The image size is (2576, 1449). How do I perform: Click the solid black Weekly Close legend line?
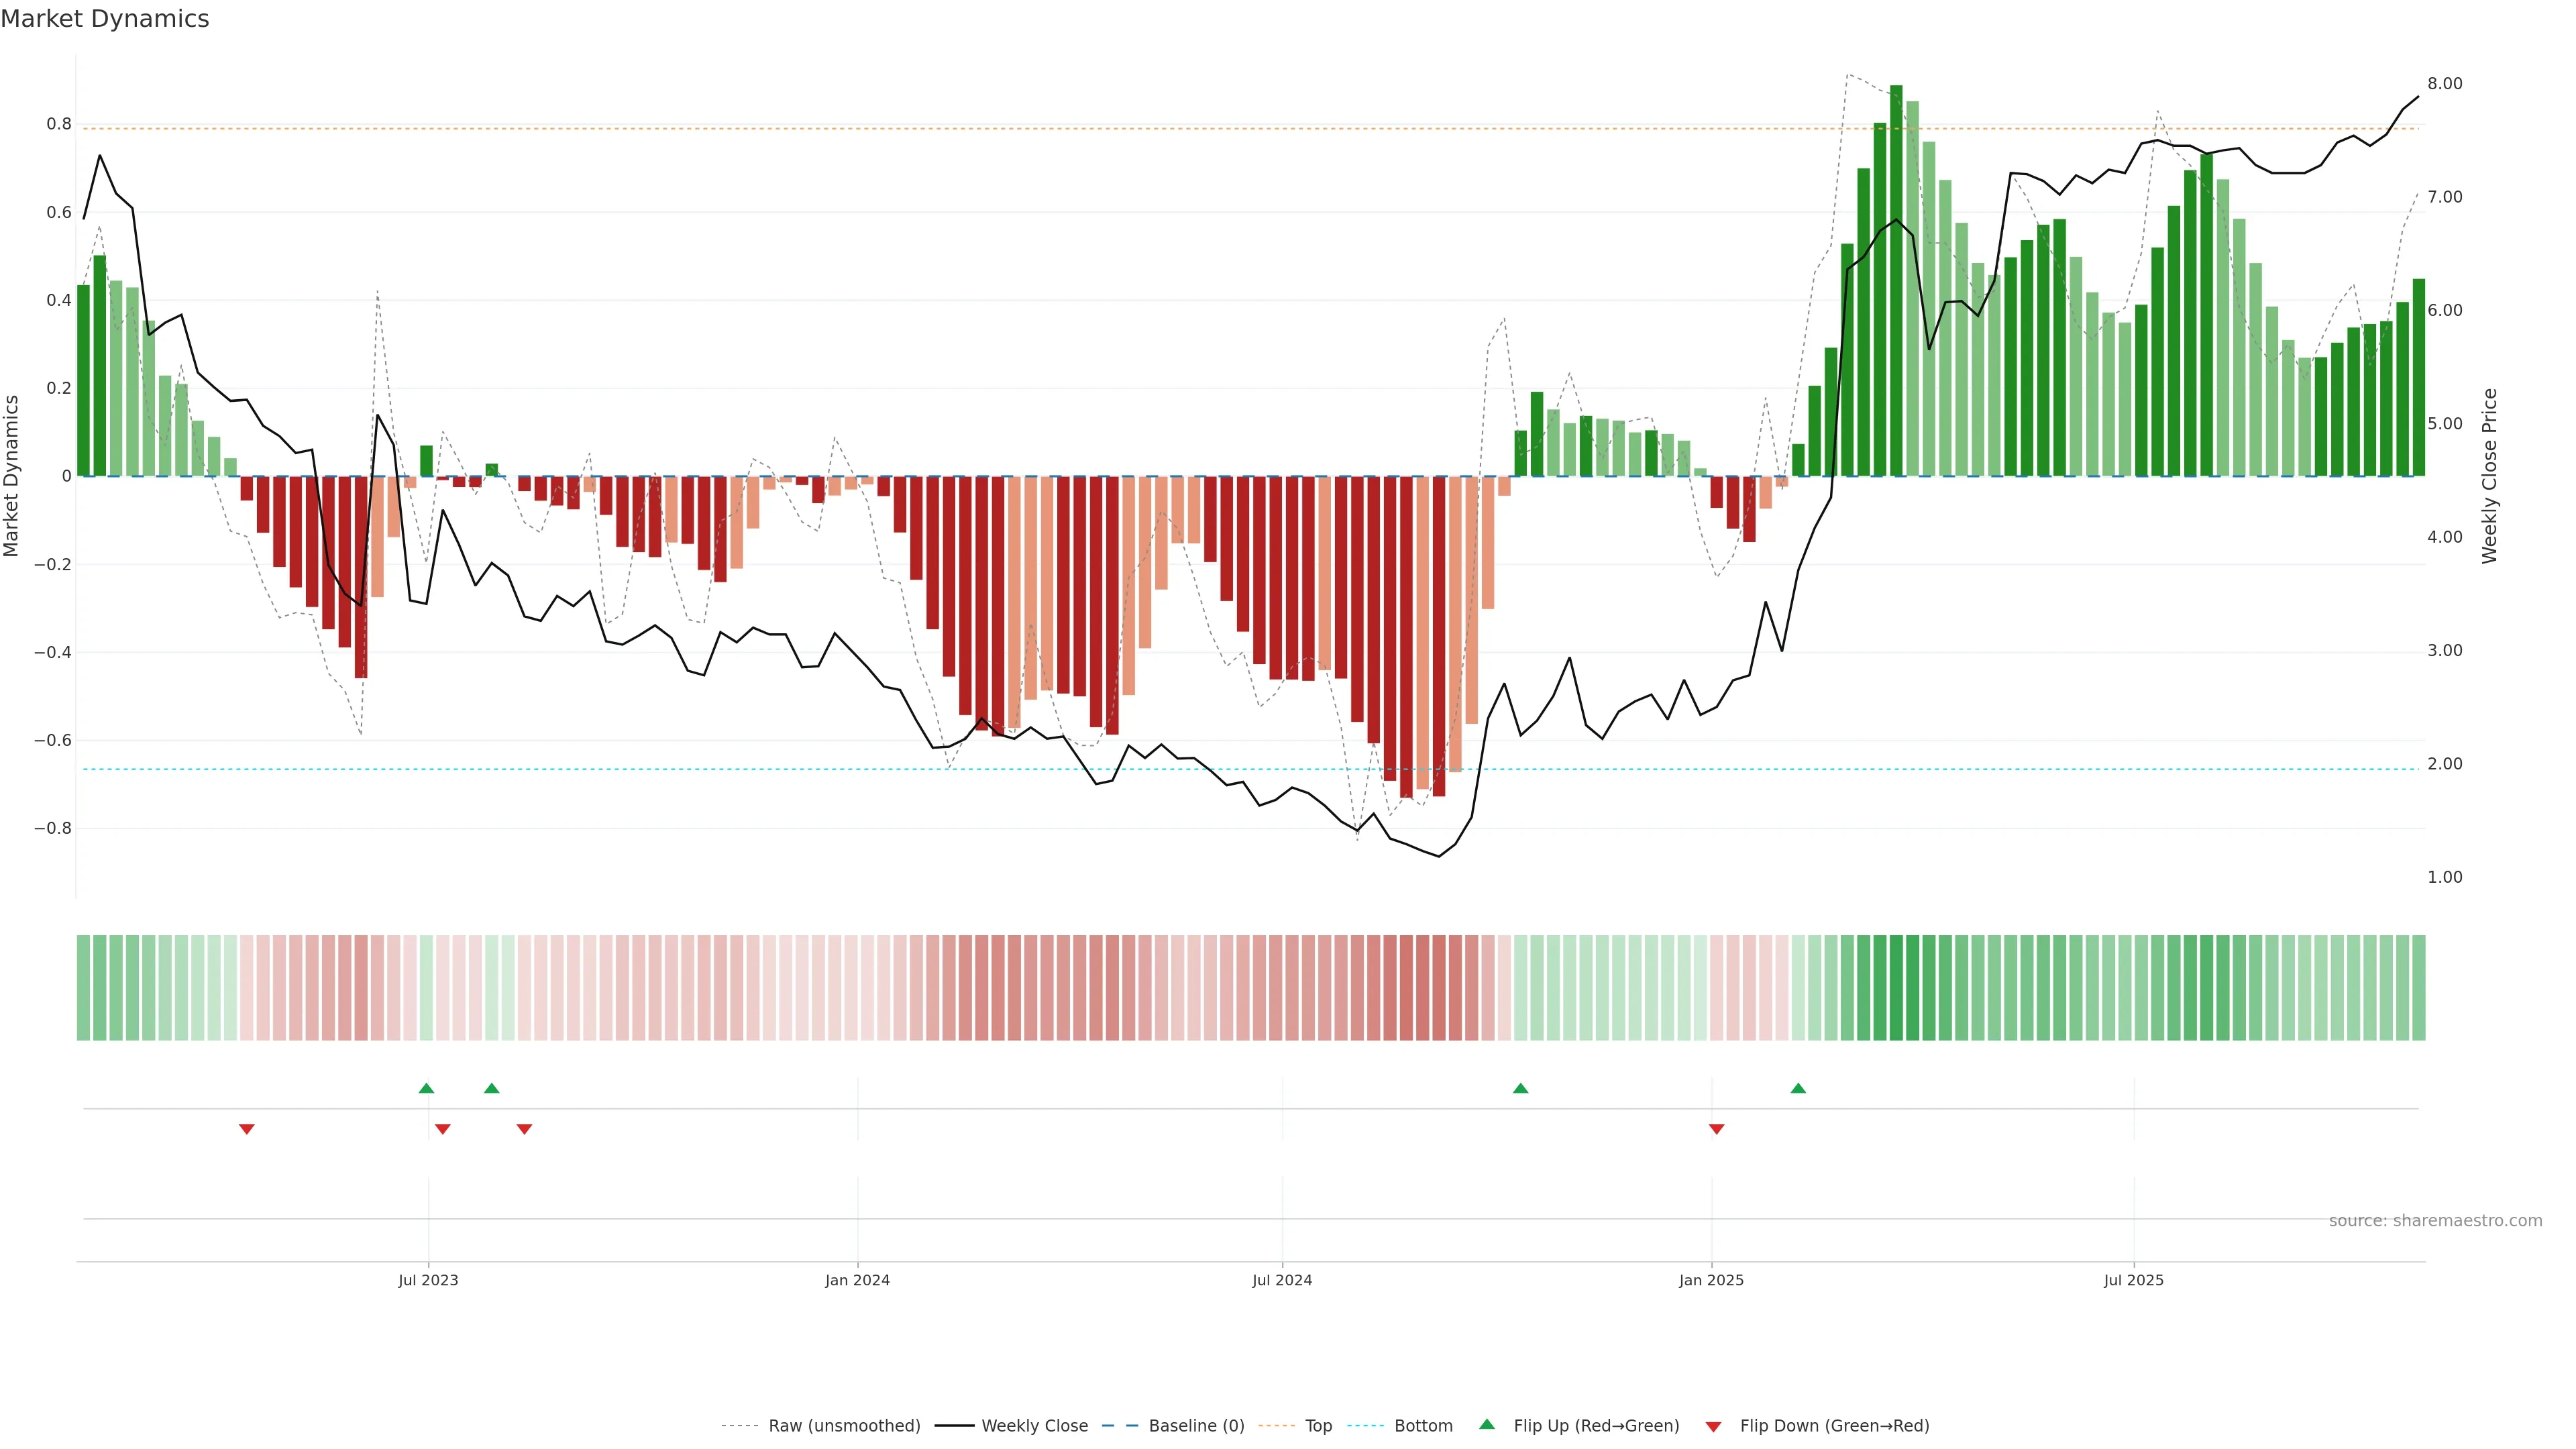tap(954, 1426)
